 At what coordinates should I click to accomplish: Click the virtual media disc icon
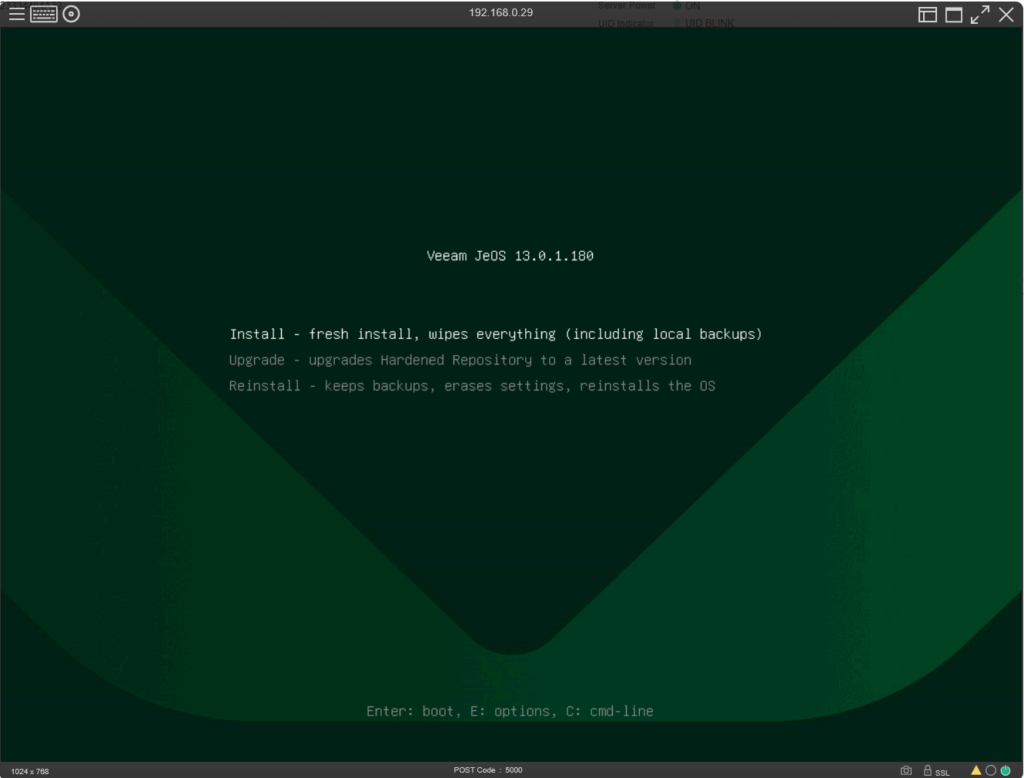(71, 14)
